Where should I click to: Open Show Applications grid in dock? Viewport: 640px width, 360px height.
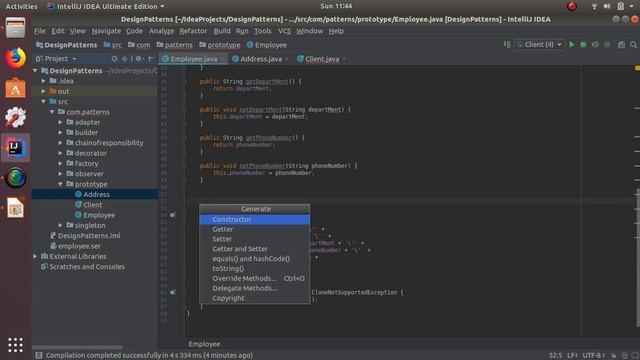click(16, 344)
